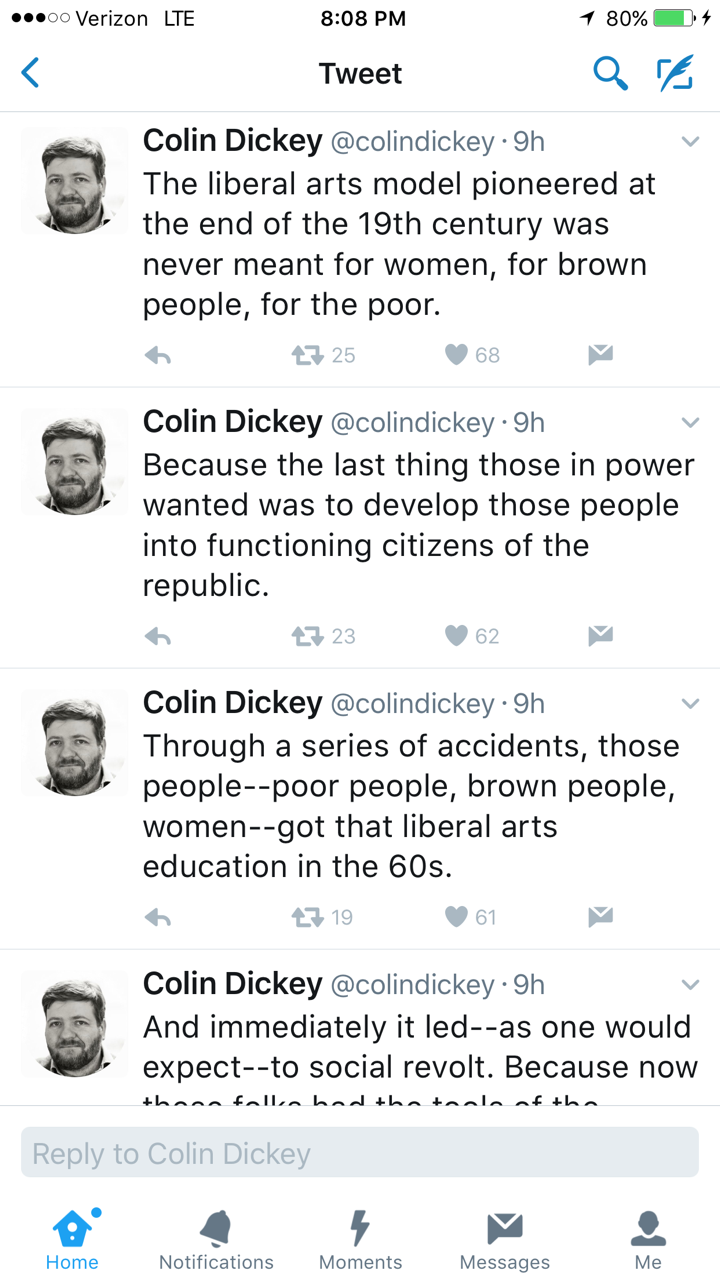The height and width of the screenshot is (1280, 720).
Task: Open the chevron menu on the third tweet
Action: coord(690,704)
